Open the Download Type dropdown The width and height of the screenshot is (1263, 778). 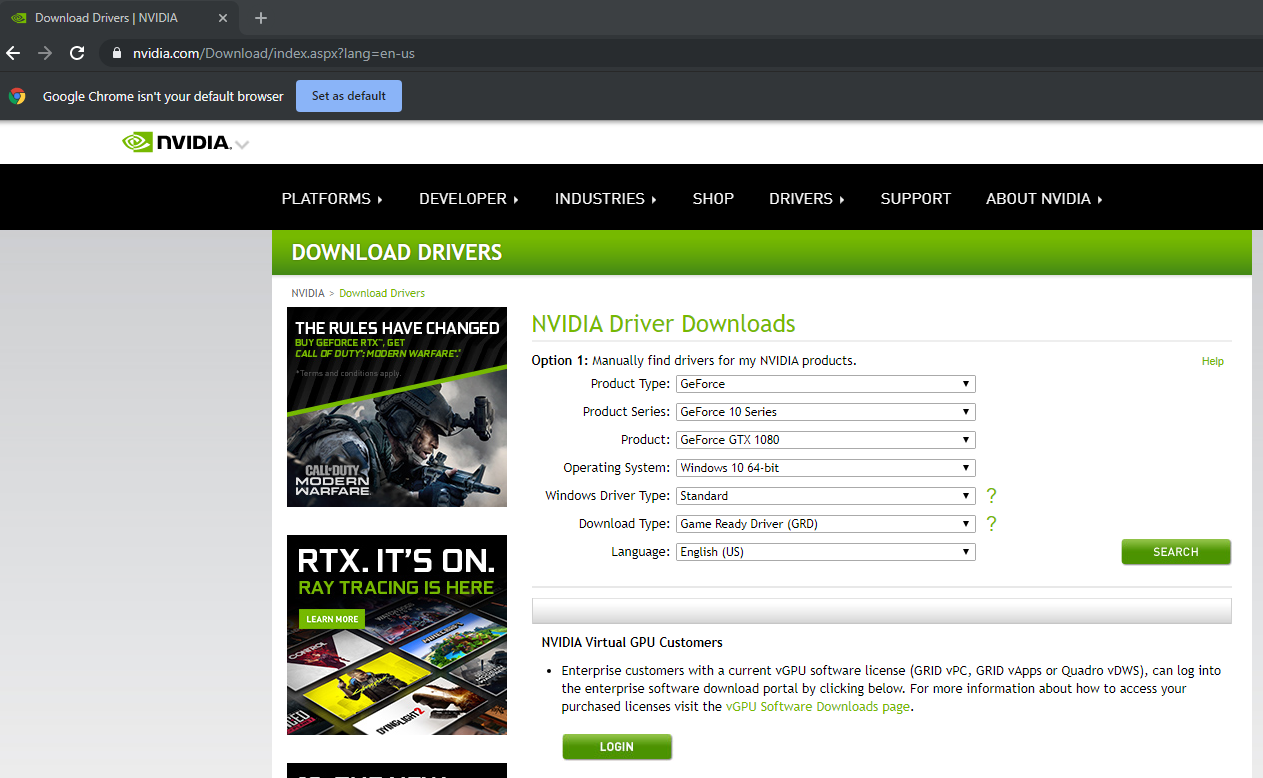click(826, 524)
